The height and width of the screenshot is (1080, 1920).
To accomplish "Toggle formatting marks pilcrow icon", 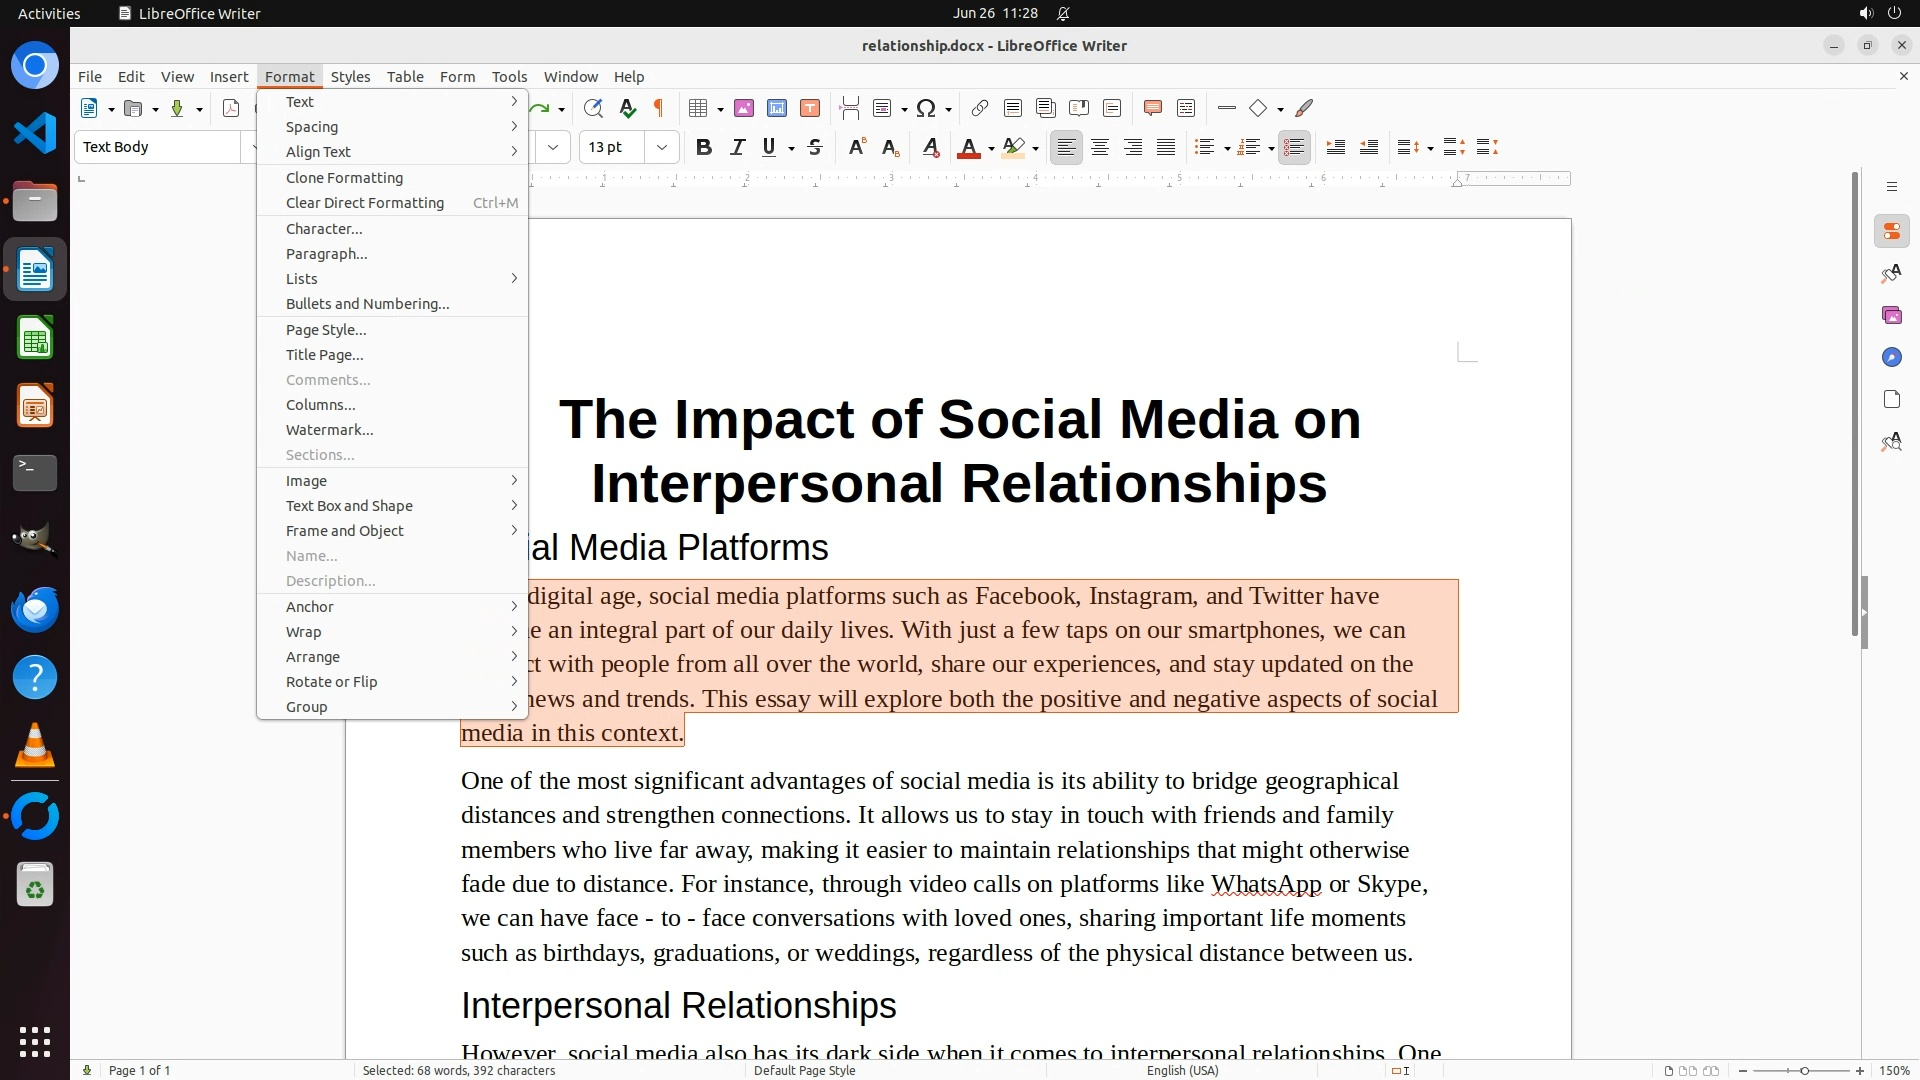I will point(658,108).
